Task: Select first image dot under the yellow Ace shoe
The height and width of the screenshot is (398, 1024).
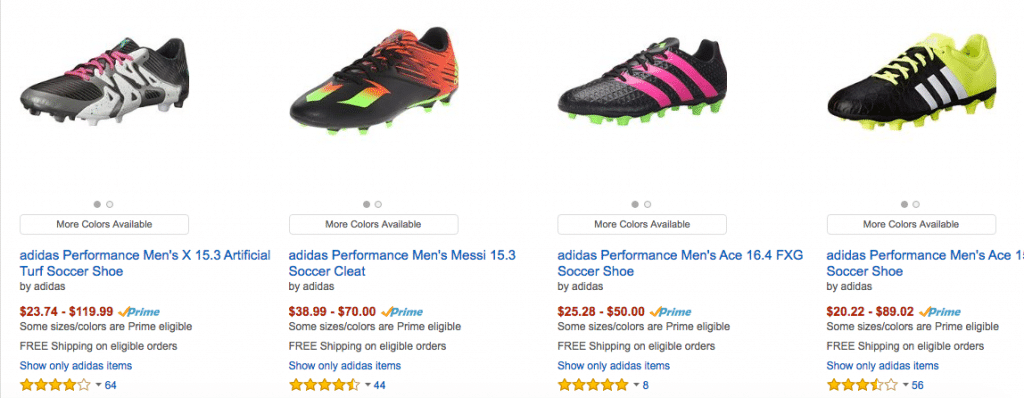Action: coord(904,205)
